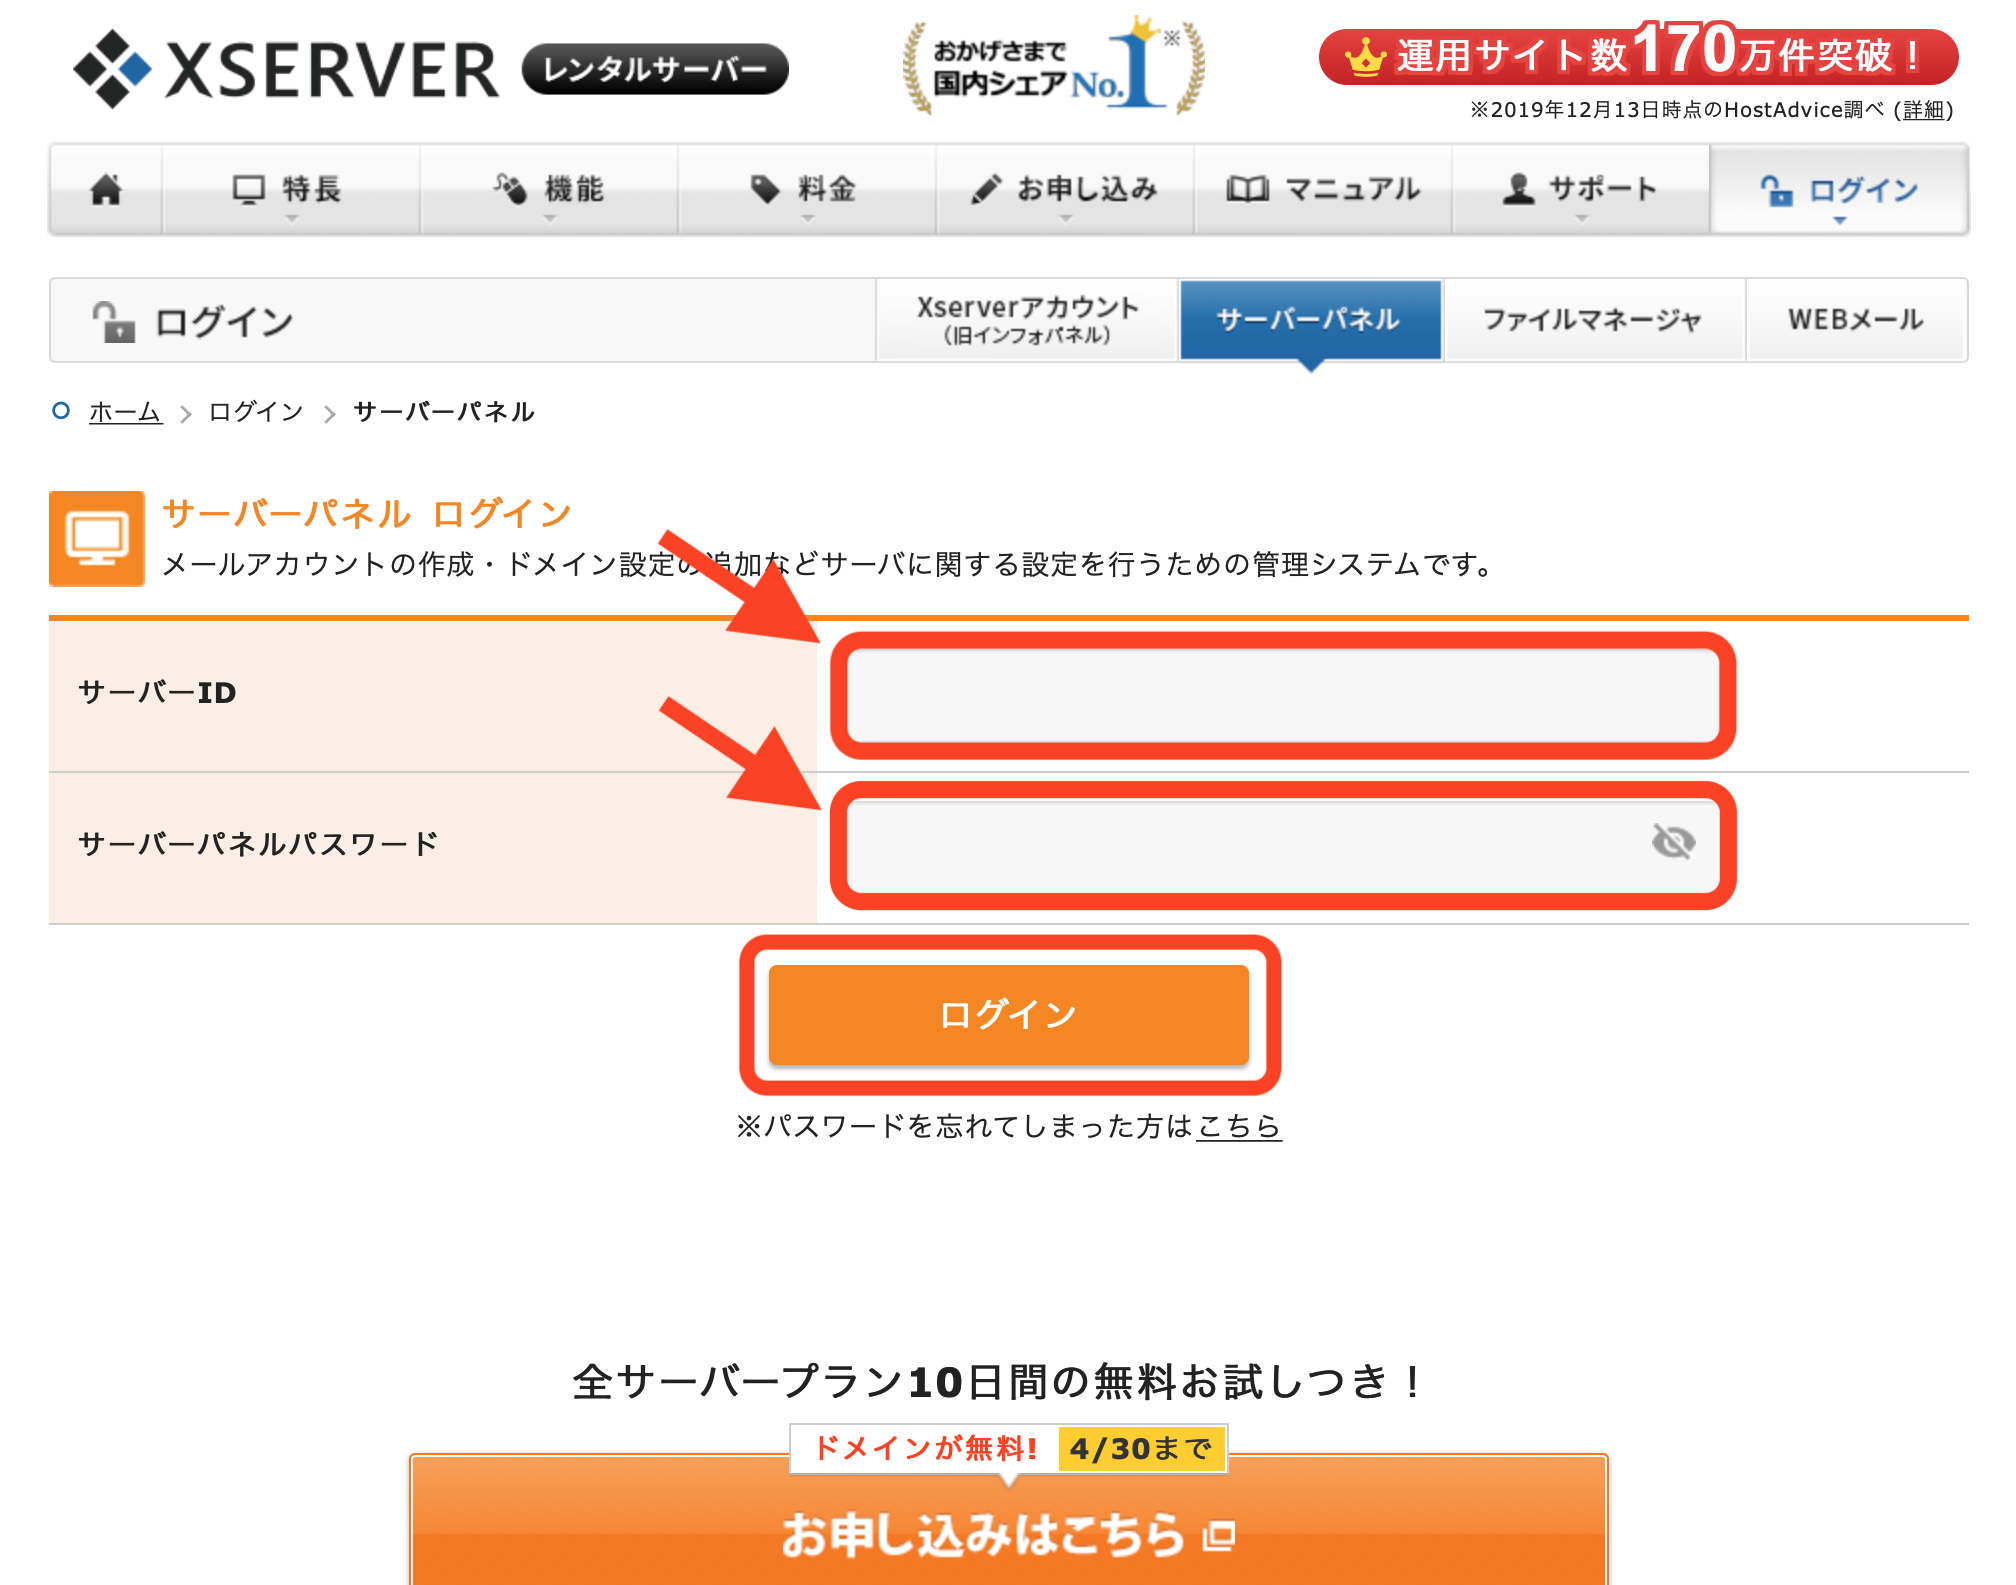Click the サーバーパネル breadcrumb text
The image size is (2016, 1585).
pyautogui.click(x=444, y=412)
